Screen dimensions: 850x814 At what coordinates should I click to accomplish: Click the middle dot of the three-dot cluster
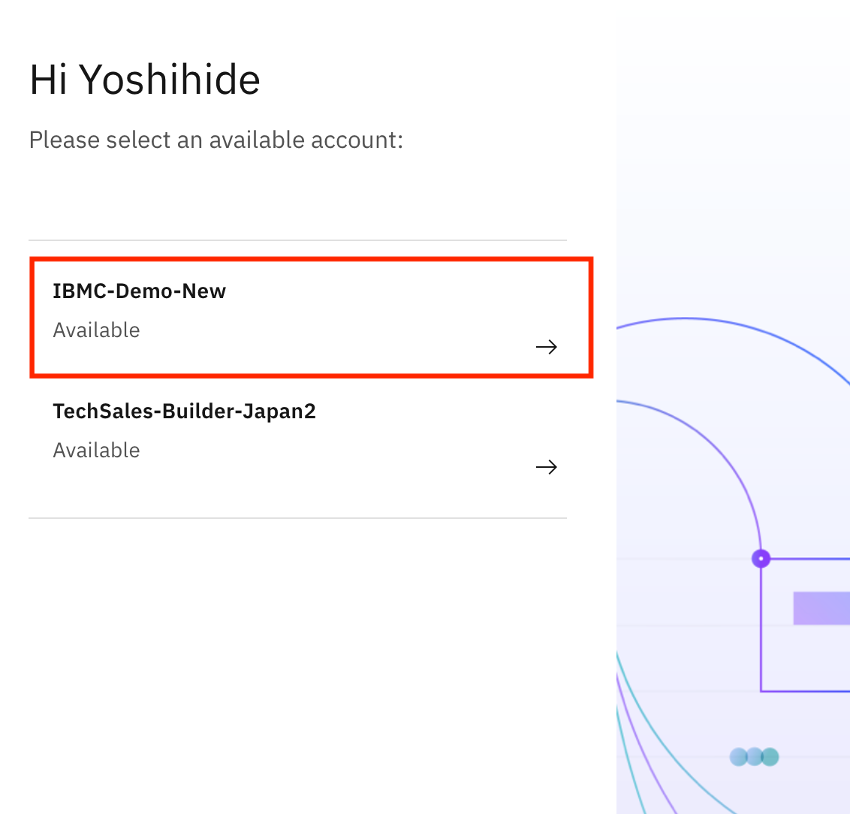pos(754,757)
